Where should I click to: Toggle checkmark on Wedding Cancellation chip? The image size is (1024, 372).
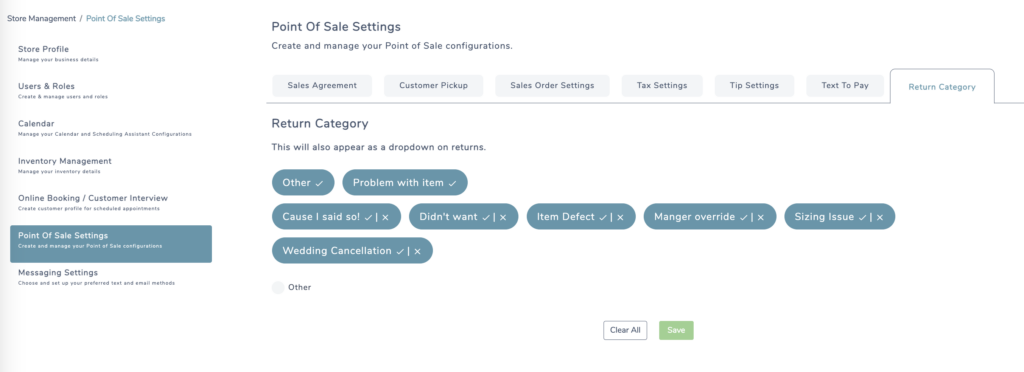pyautogui.click(x=400, y=251)
